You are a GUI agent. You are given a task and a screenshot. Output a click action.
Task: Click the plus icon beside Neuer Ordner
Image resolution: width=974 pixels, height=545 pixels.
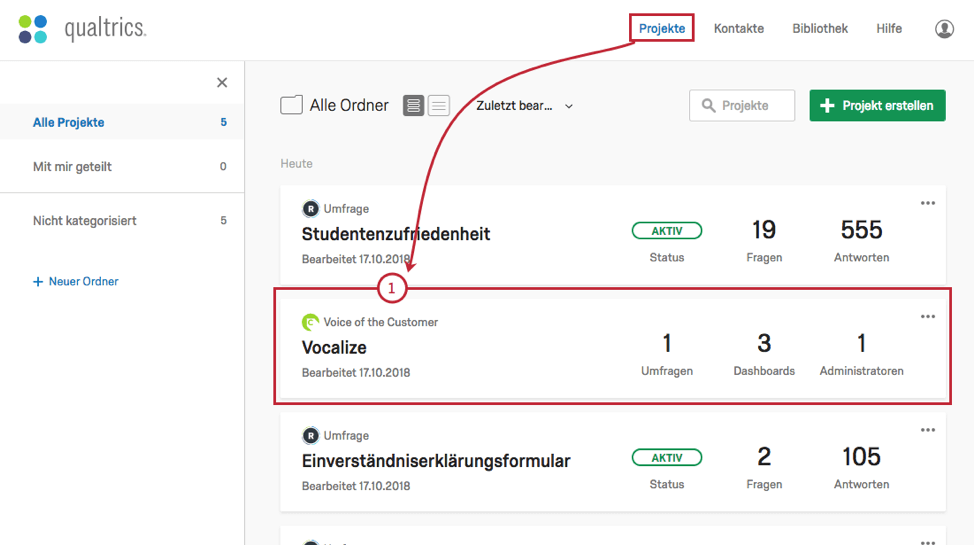(x=38, y=282)
